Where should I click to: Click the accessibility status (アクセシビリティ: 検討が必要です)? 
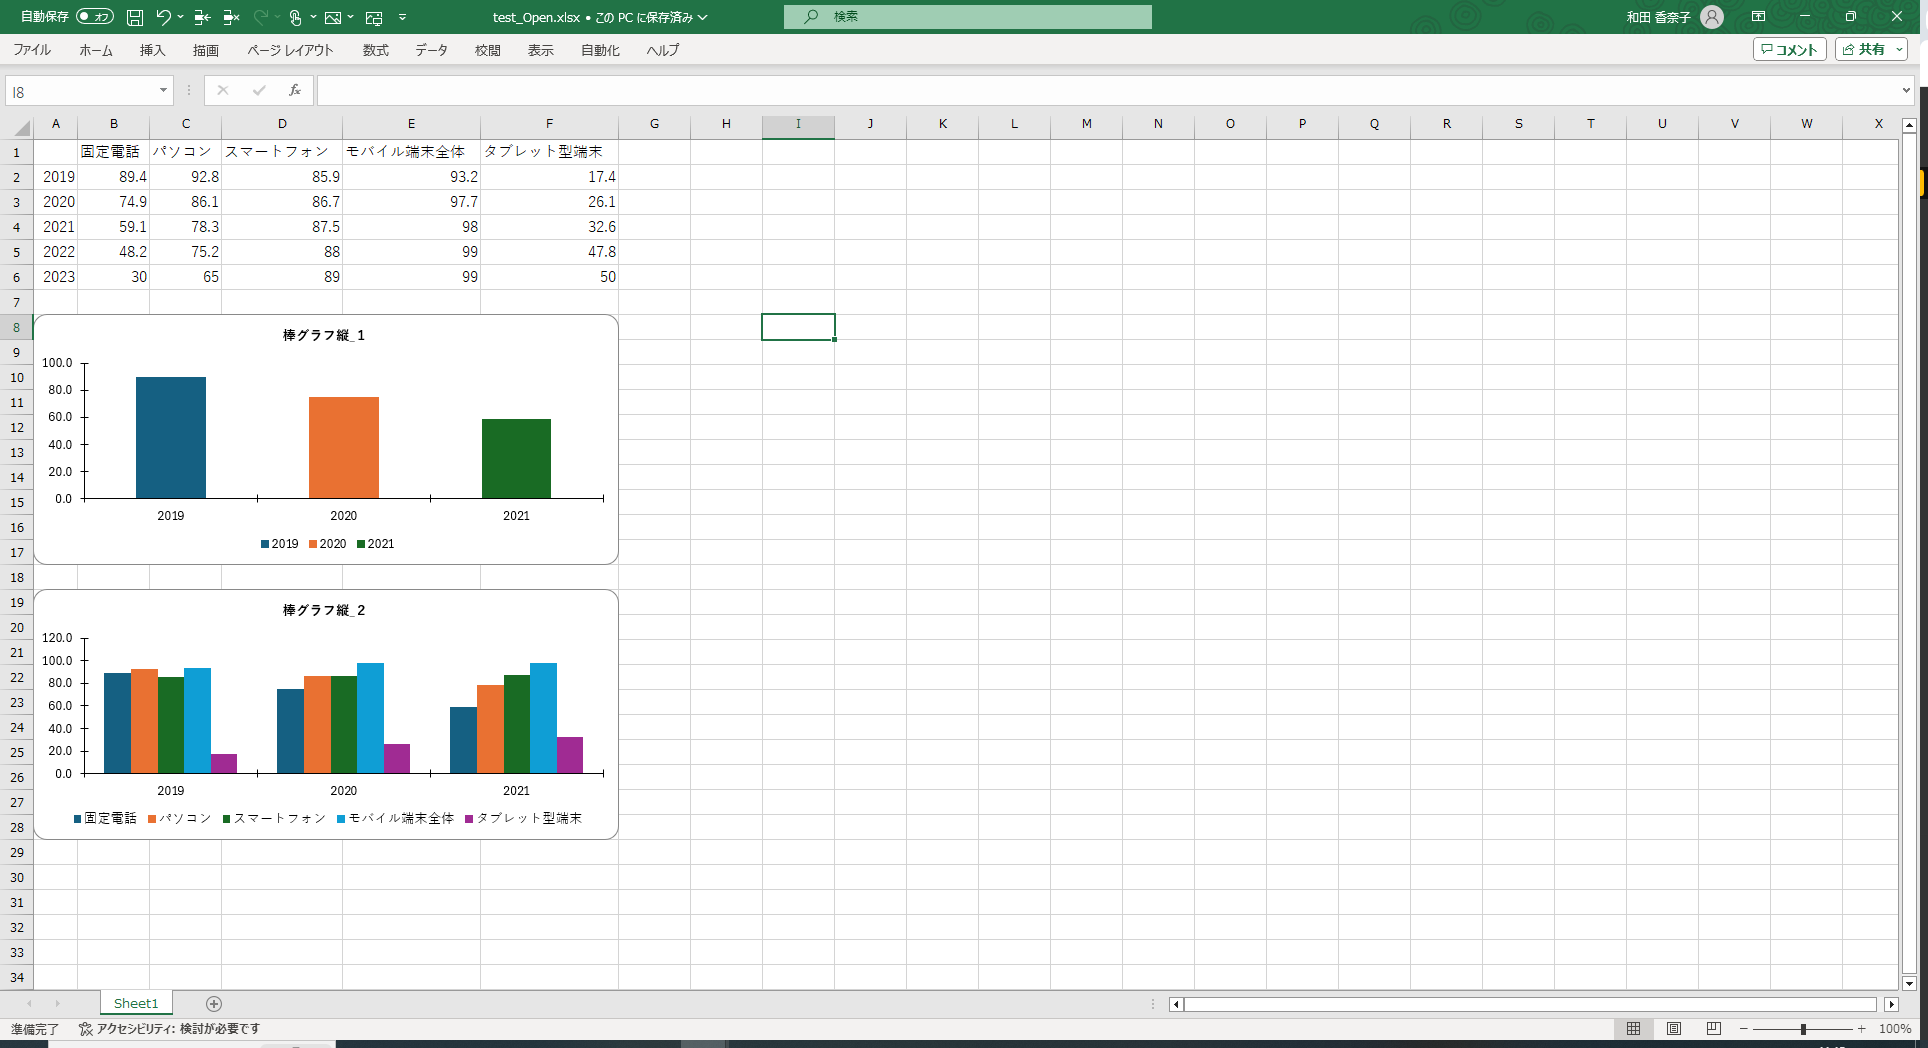click(x=169, y=1029)
